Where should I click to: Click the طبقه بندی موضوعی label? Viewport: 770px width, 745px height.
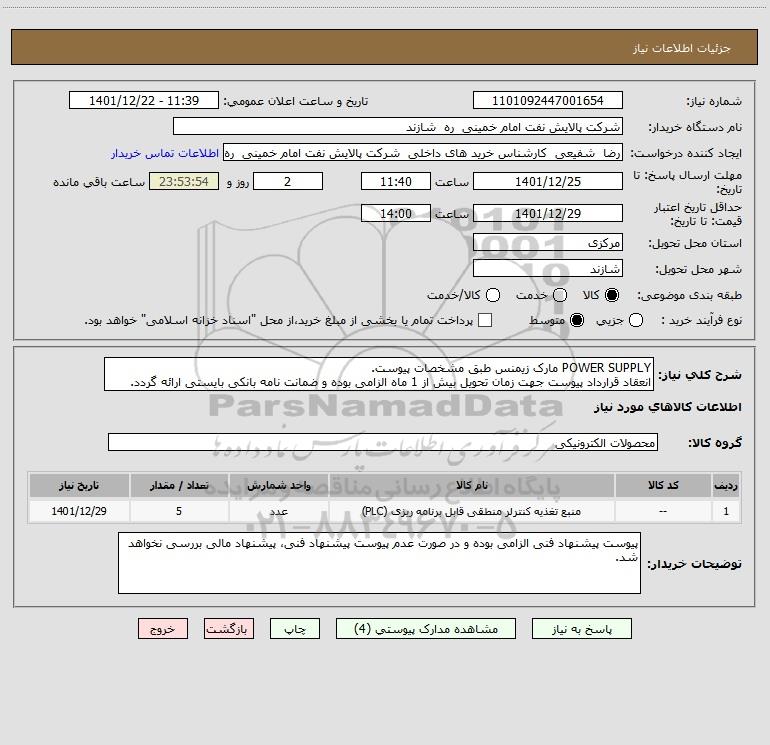coord(689,296)
